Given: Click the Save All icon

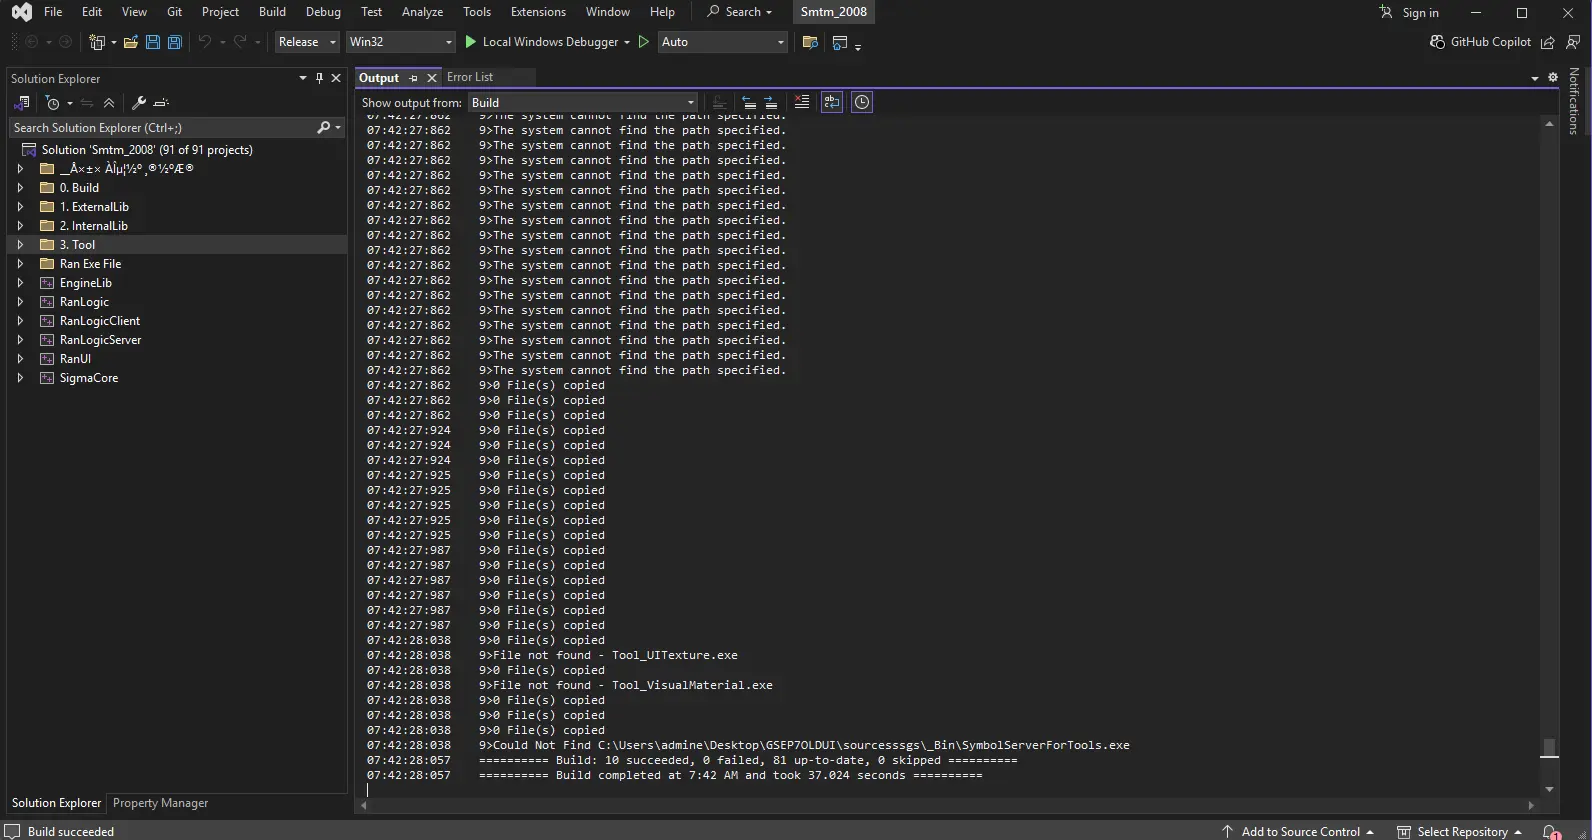Looking at the screenshot, I should (175, 42).
